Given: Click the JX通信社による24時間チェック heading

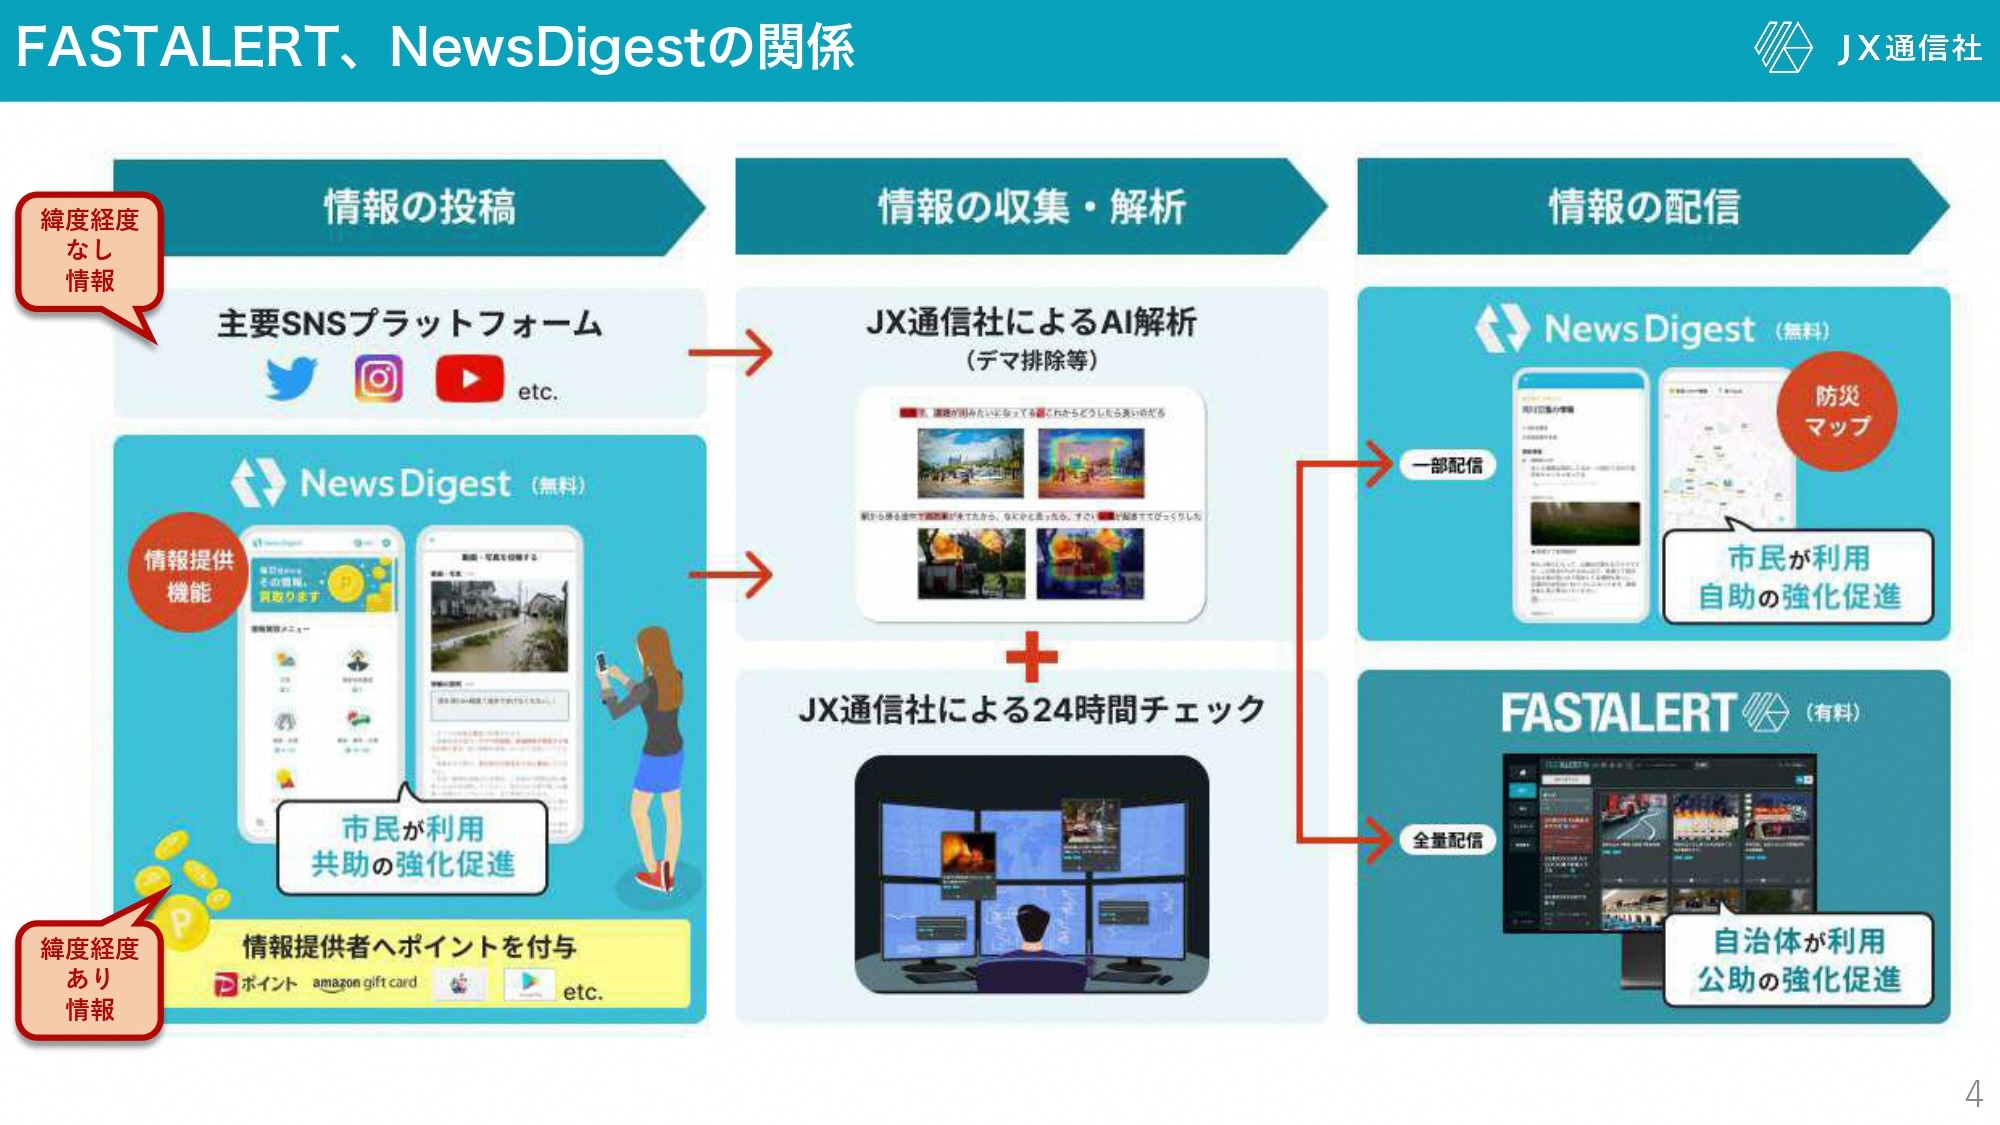Looking at the screenshot, I should coord(1031,709).
